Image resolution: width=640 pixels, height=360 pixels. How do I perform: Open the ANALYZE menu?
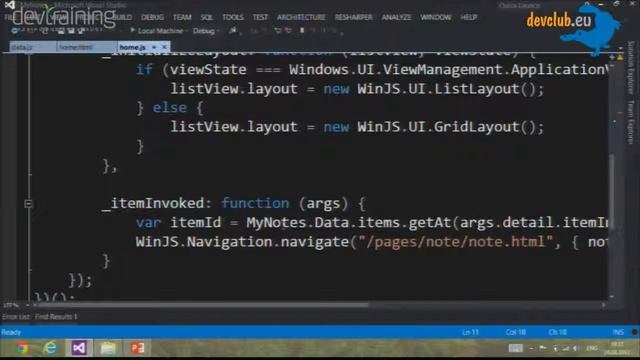coord(396,17)
